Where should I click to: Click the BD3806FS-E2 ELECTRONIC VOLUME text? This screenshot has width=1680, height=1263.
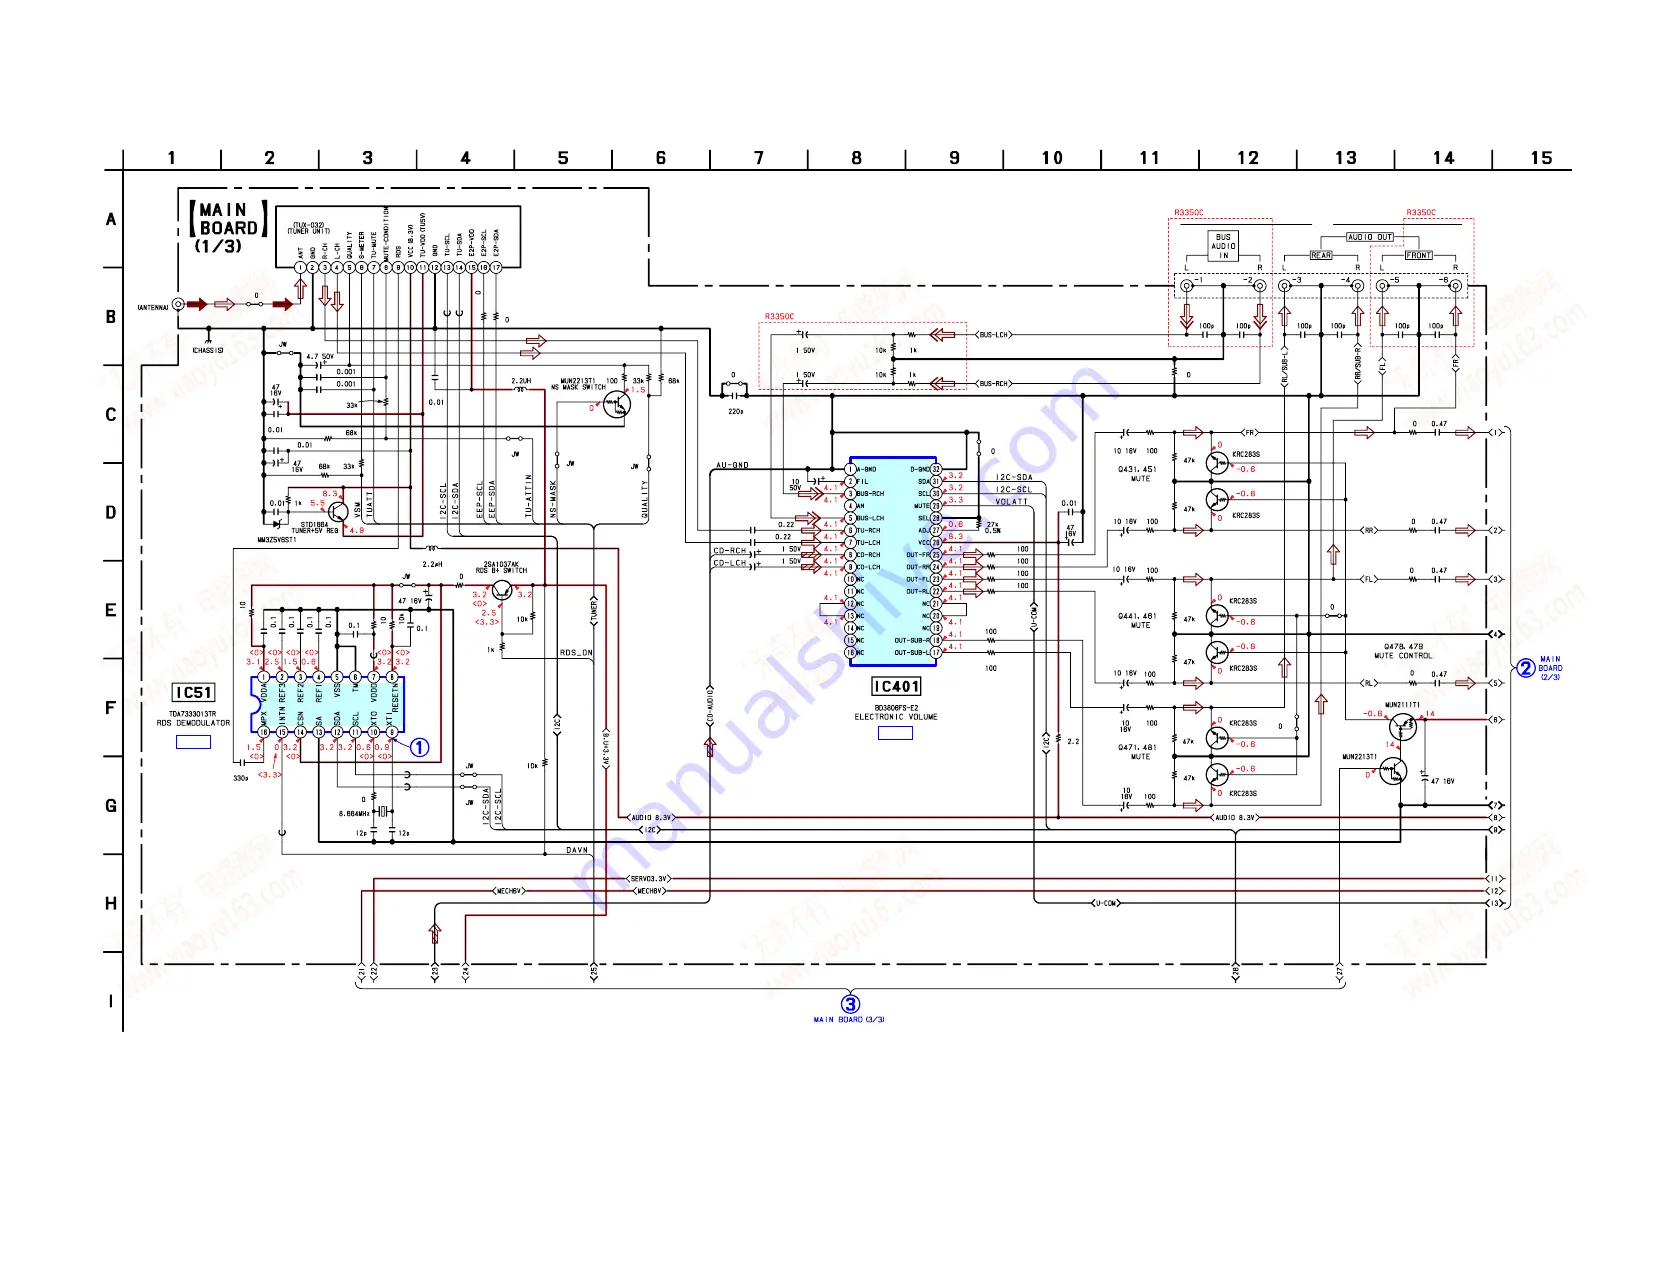[x=896, y=712]
